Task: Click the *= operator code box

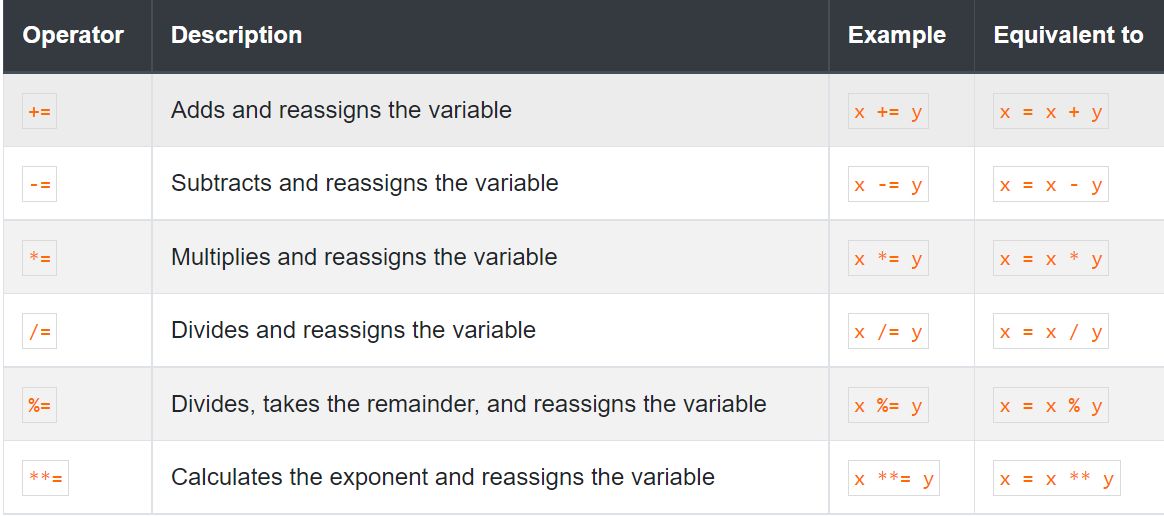Action: 39,258
